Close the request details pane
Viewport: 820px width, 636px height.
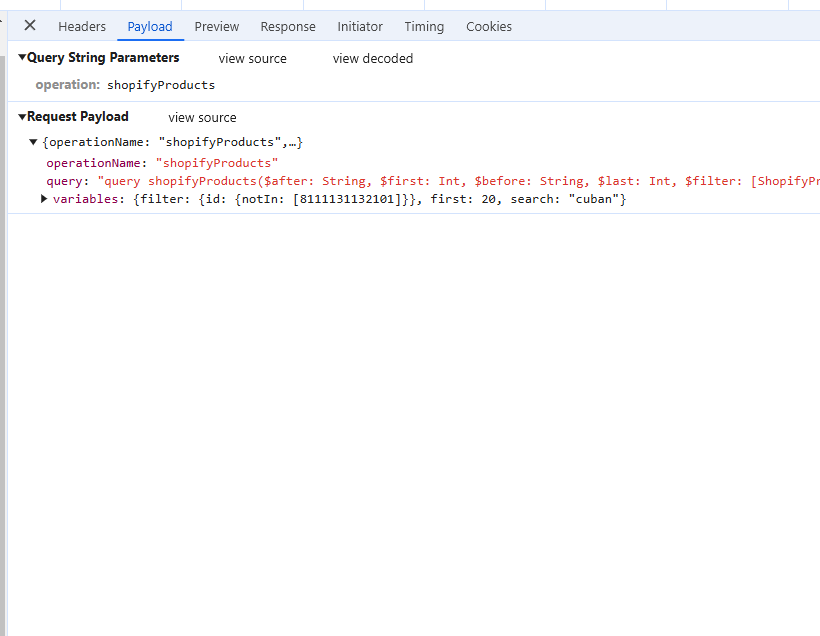(x=29, y=26)
